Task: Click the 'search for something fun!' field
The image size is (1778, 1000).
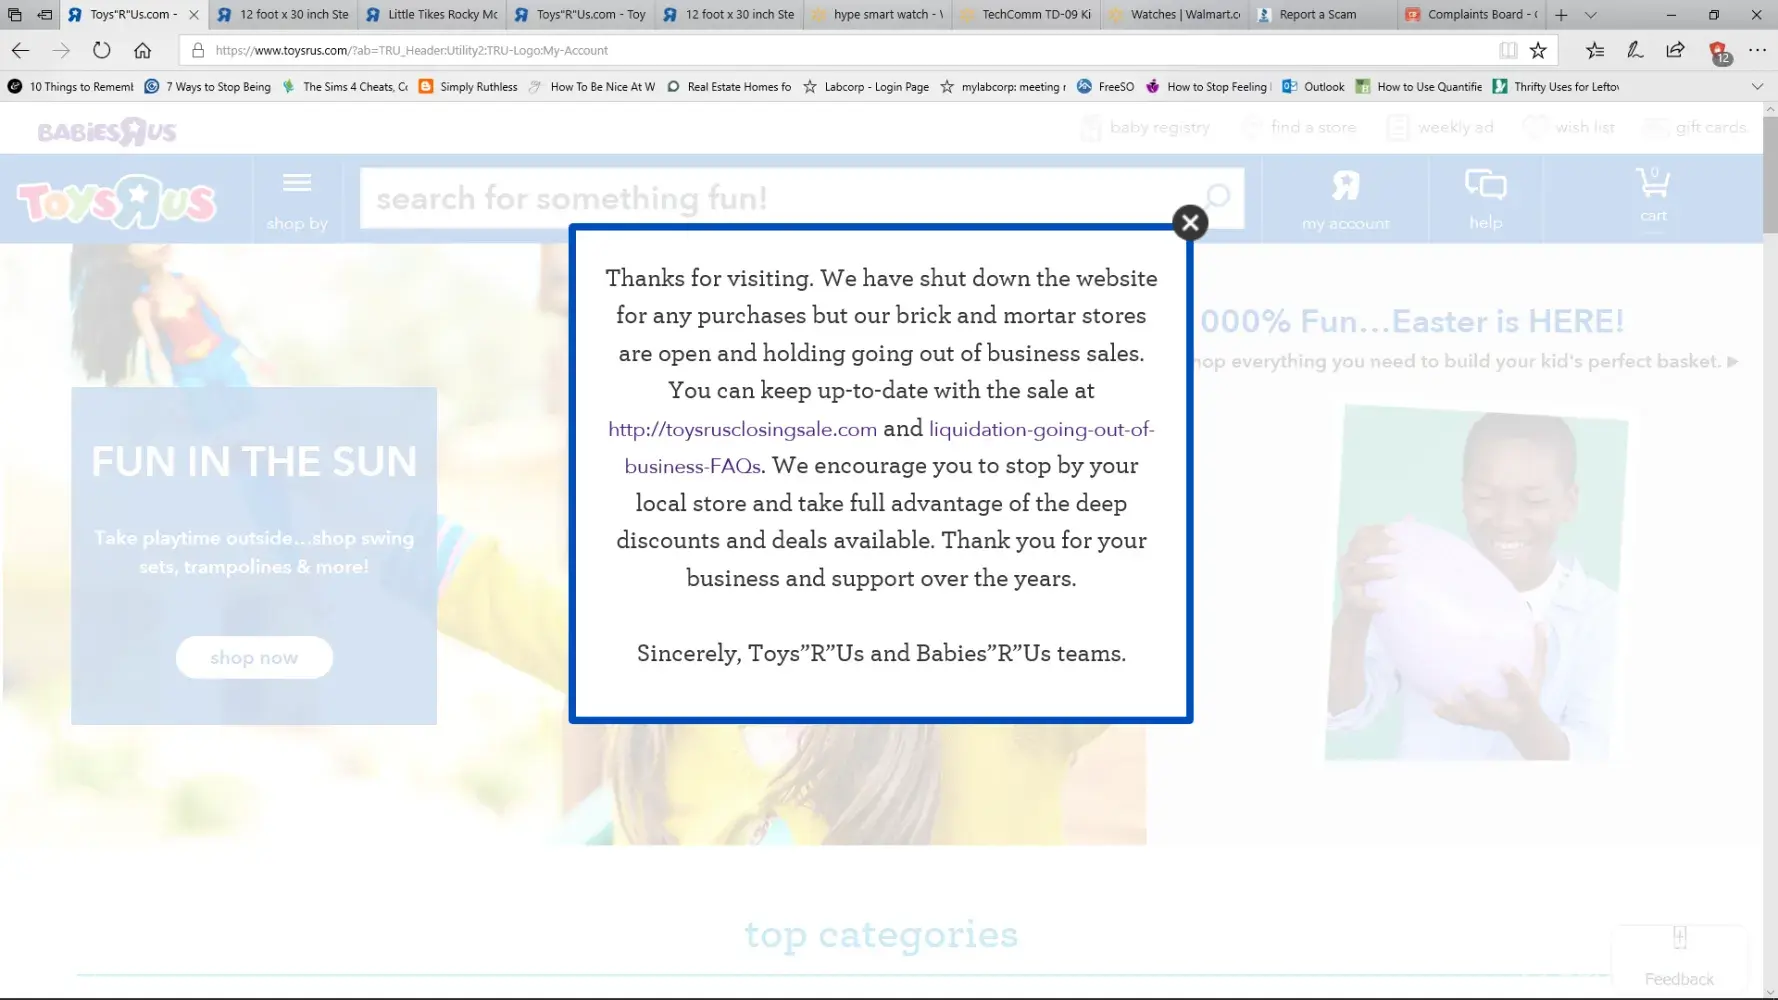Action: (780, 198)
